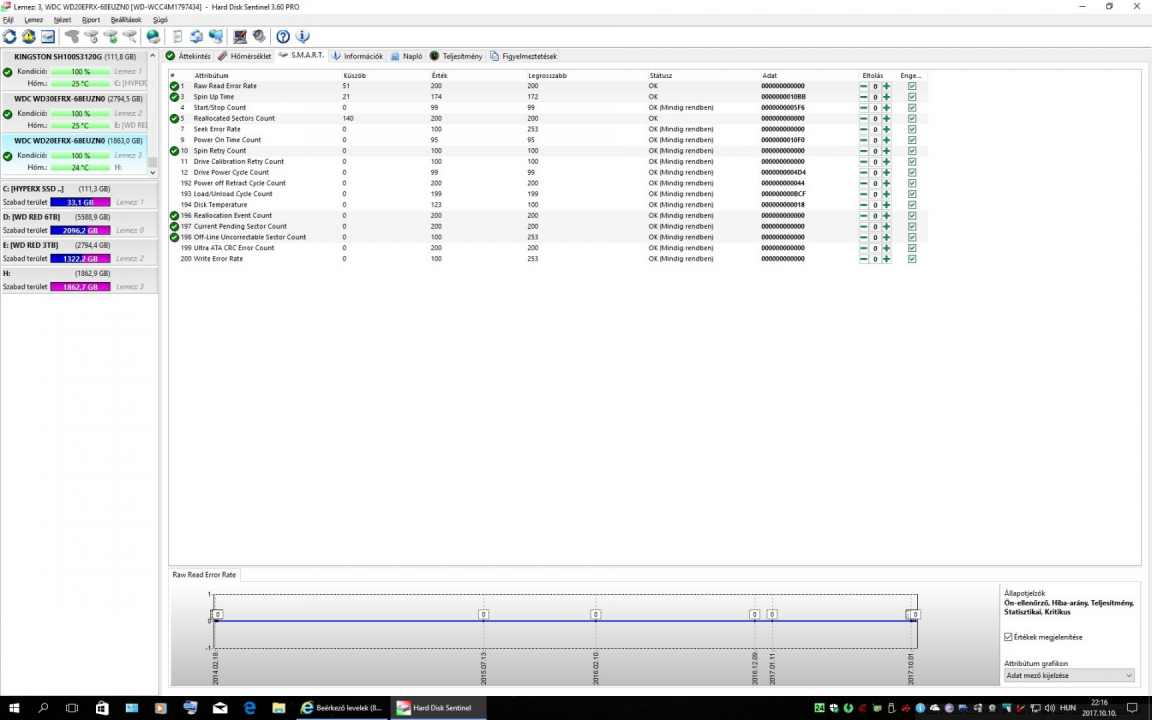Switch to the Teljesítmény tab
This screenshot has width=1152, height=720.
click(x=456, y=56)
